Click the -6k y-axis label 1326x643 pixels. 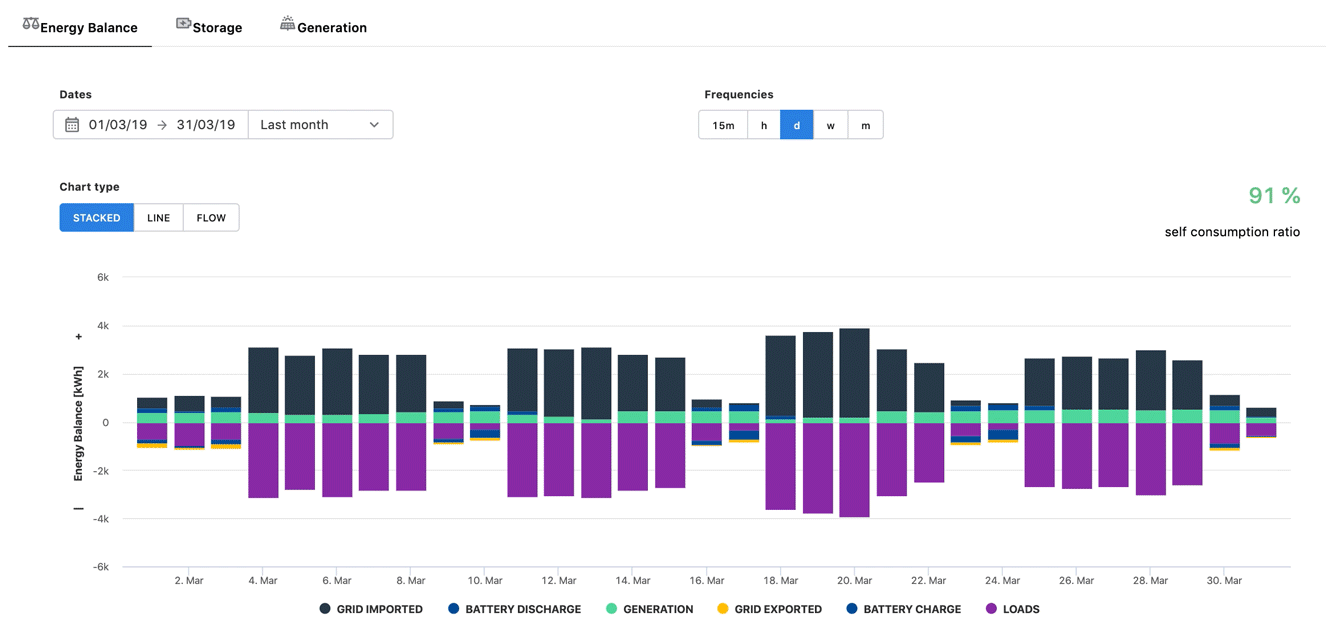(x=100, y=567)
